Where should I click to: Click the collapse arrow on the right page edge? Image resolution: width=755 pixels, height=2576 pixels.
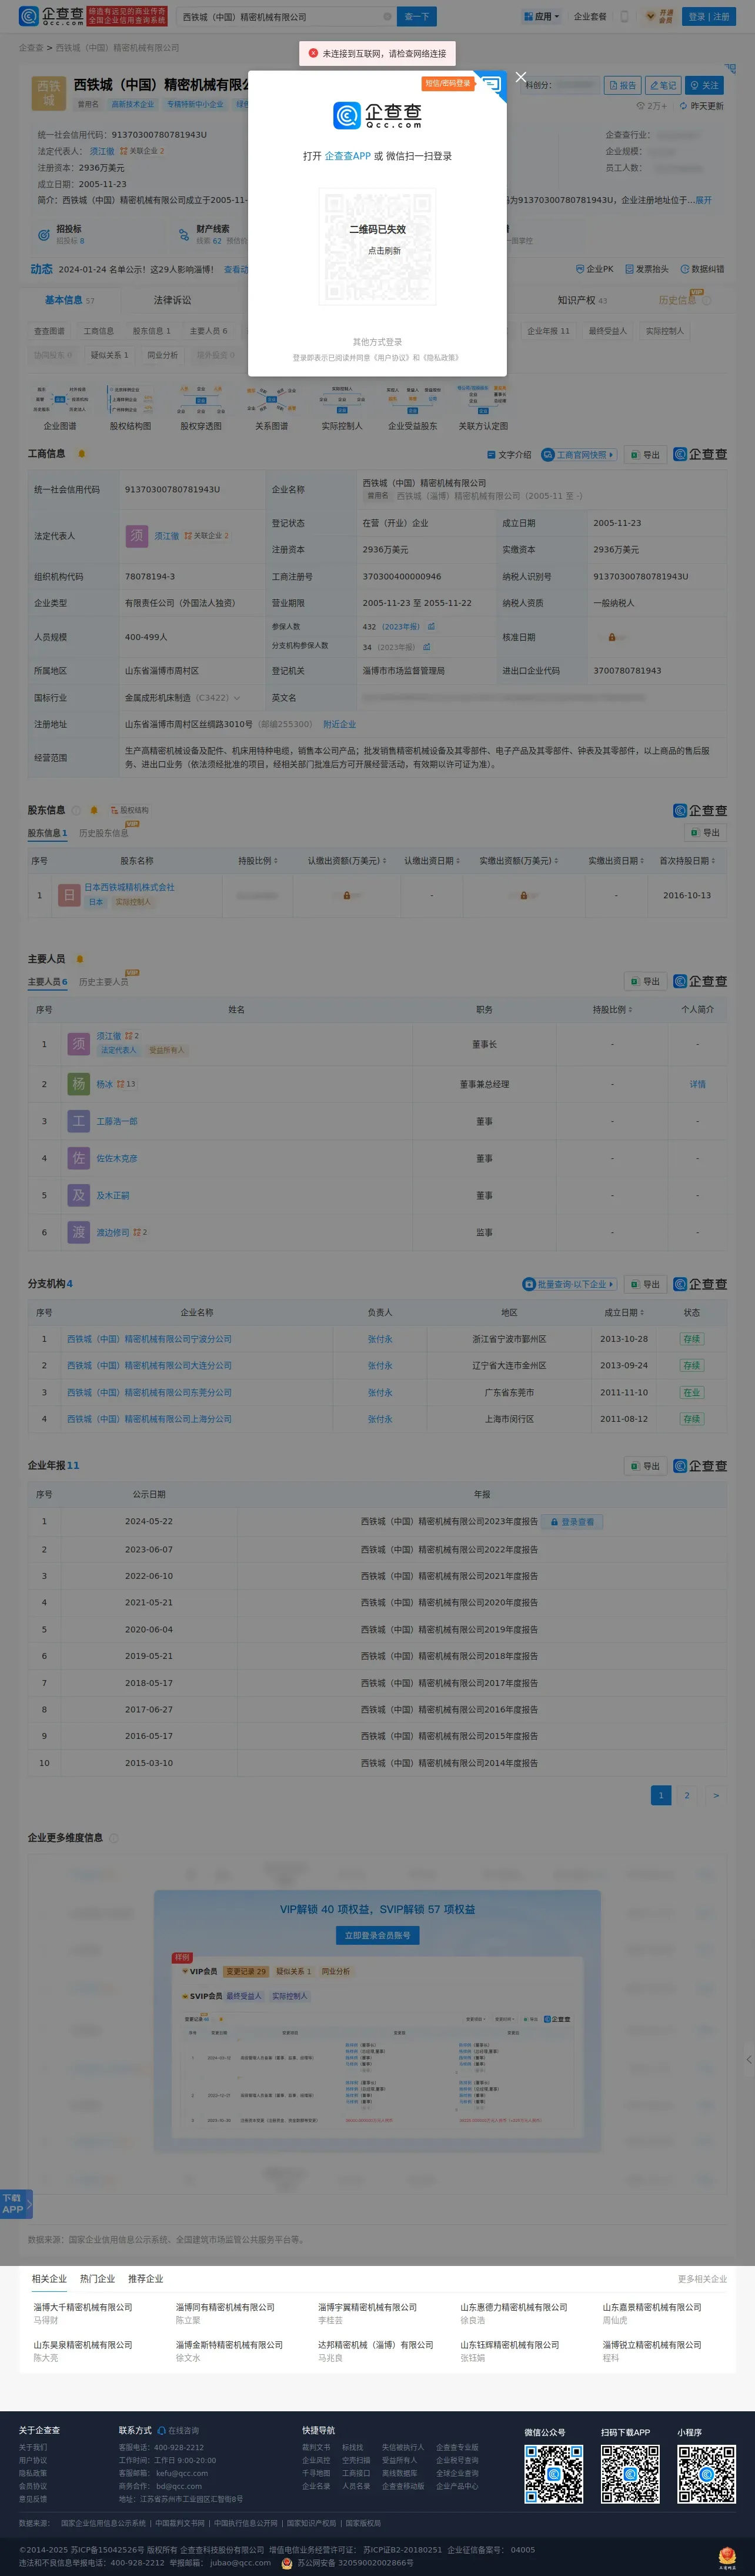click(748, 2059)
